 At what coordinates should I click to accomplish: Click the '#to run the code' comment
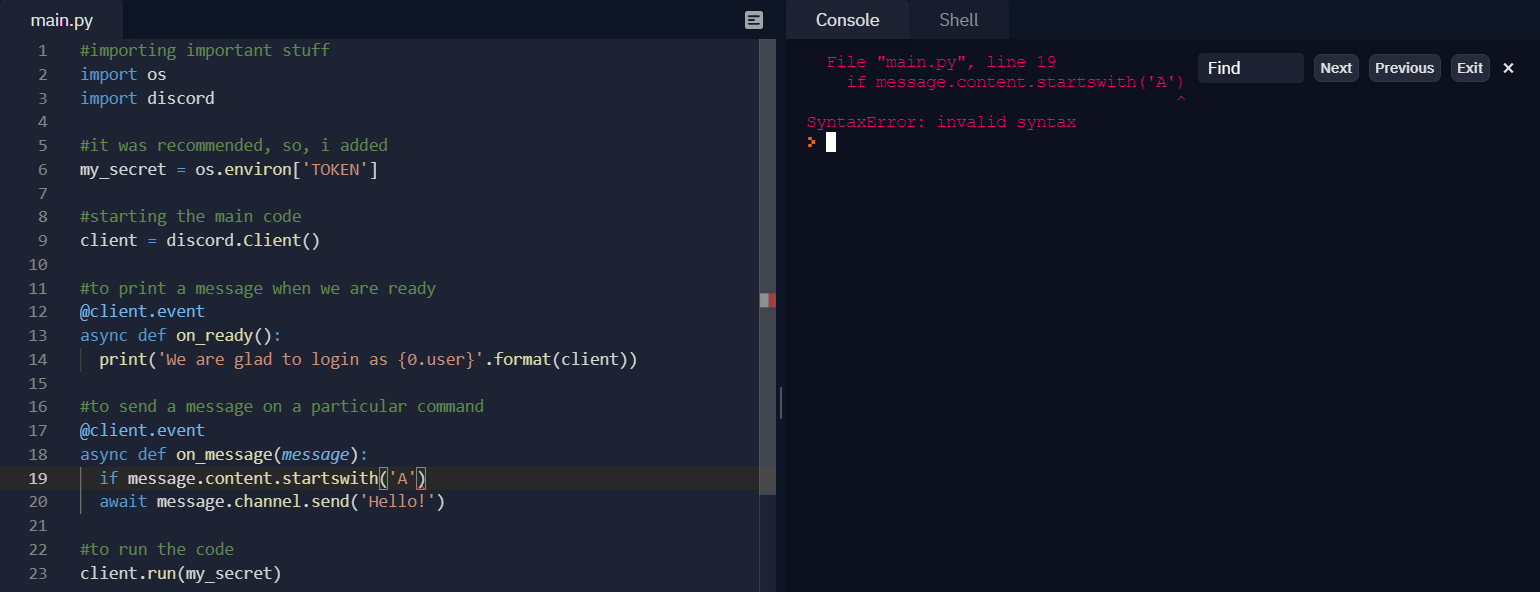(157, 549)
